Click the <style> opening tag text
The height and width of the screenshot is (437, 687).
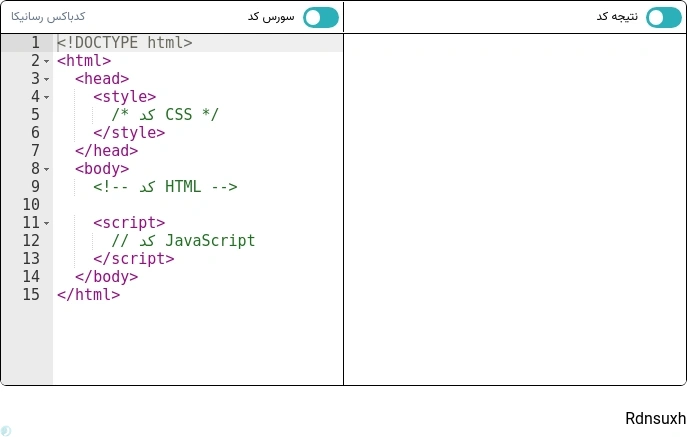coord(124,96)
